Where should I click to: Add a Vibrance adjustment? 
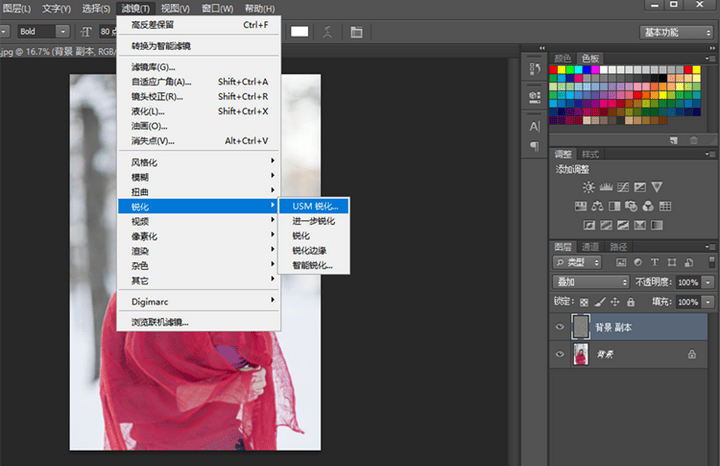(x=657, y=187)
